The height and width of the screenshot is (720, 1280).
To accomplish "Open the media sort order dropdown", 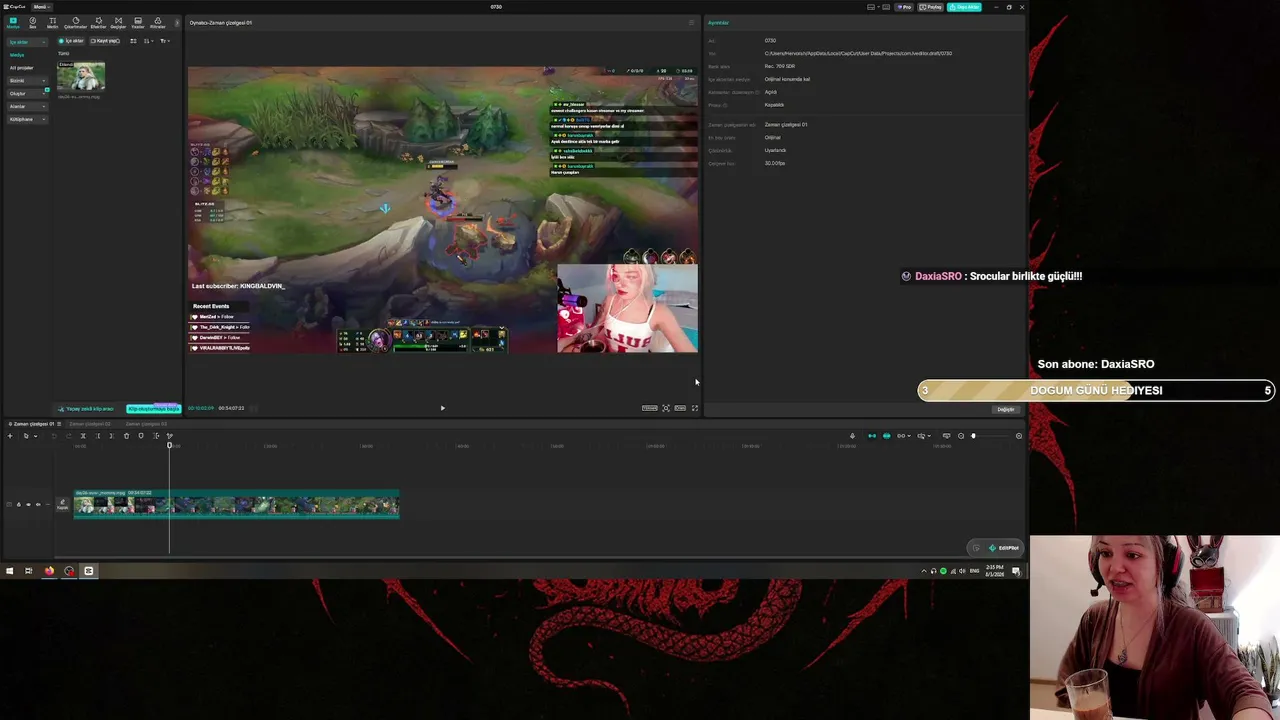I will tap(148, 41).
